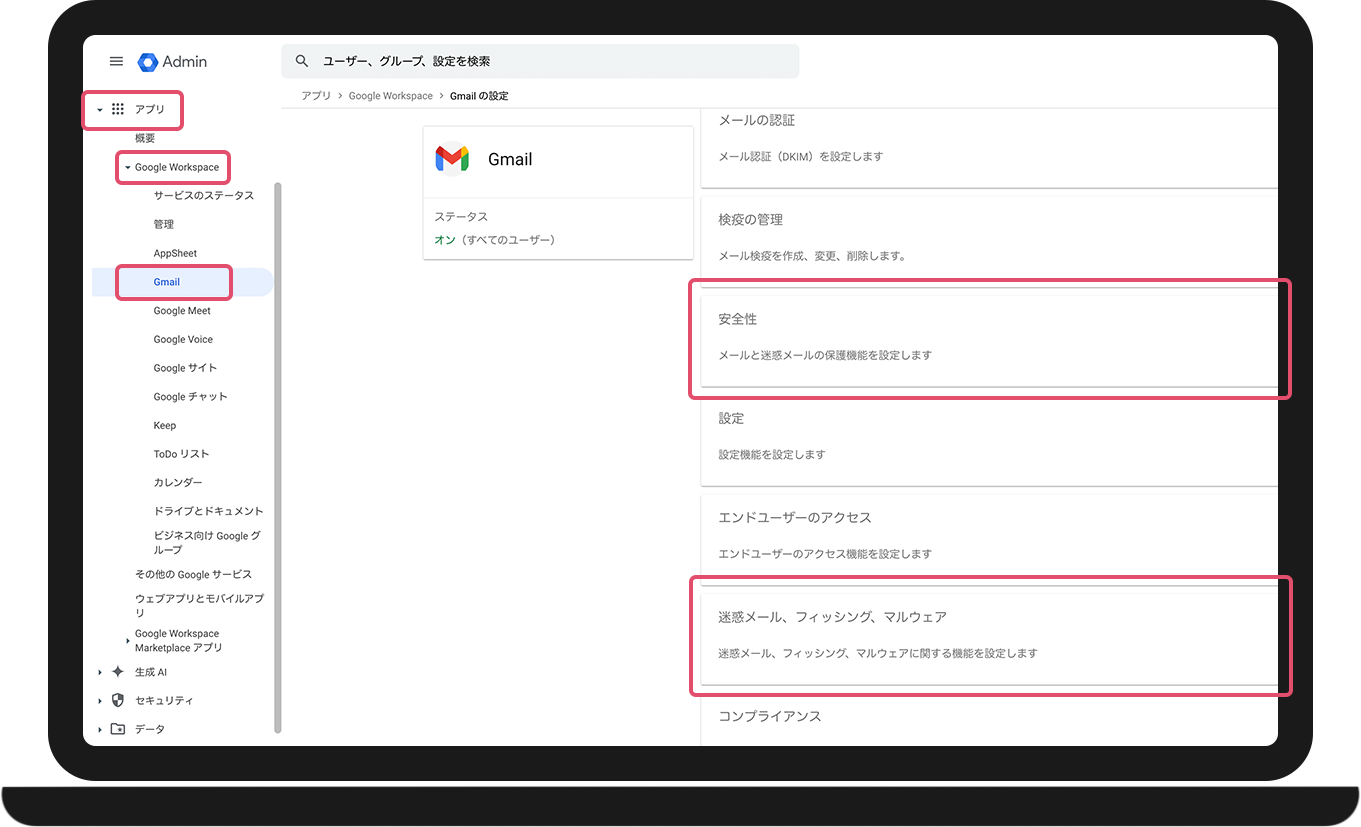Click 設定機能を設定します description

coord(772,454)
